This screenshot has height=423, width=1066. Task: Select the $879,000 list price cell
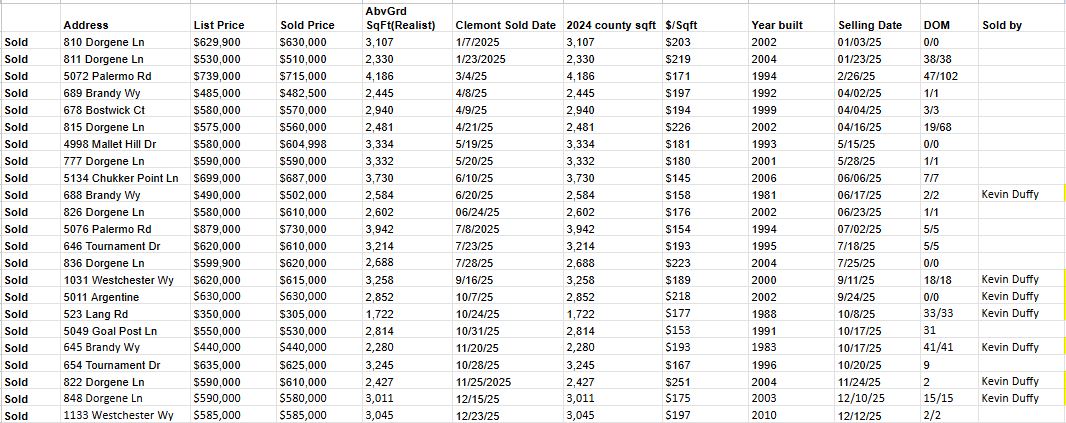[216, 229]
